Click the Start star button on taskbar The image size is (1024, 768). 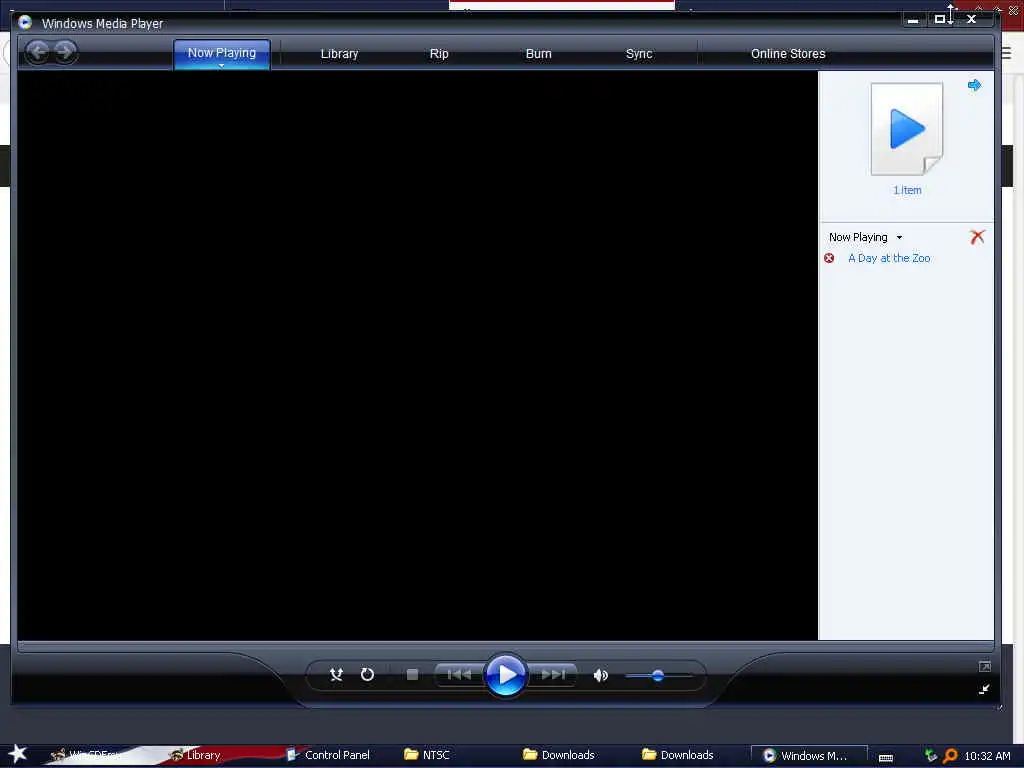(17, 754)
